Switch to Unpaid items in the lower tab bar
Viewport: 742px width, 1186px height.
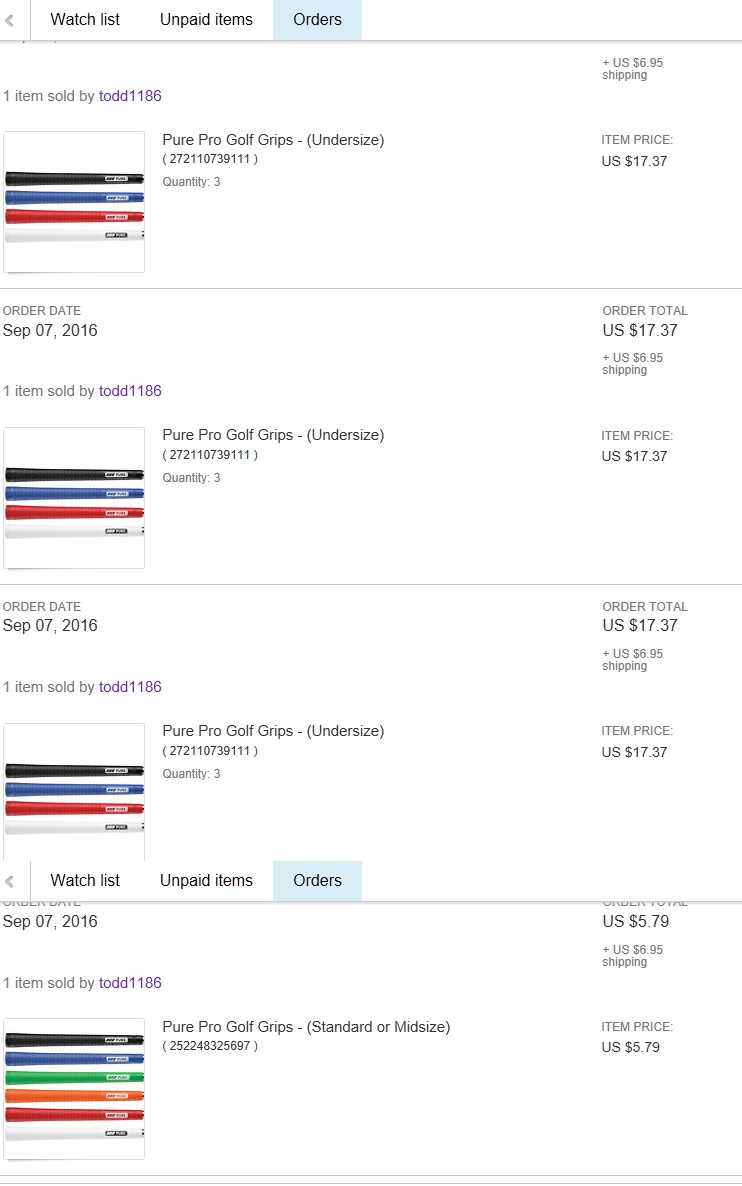click(206, 881)
